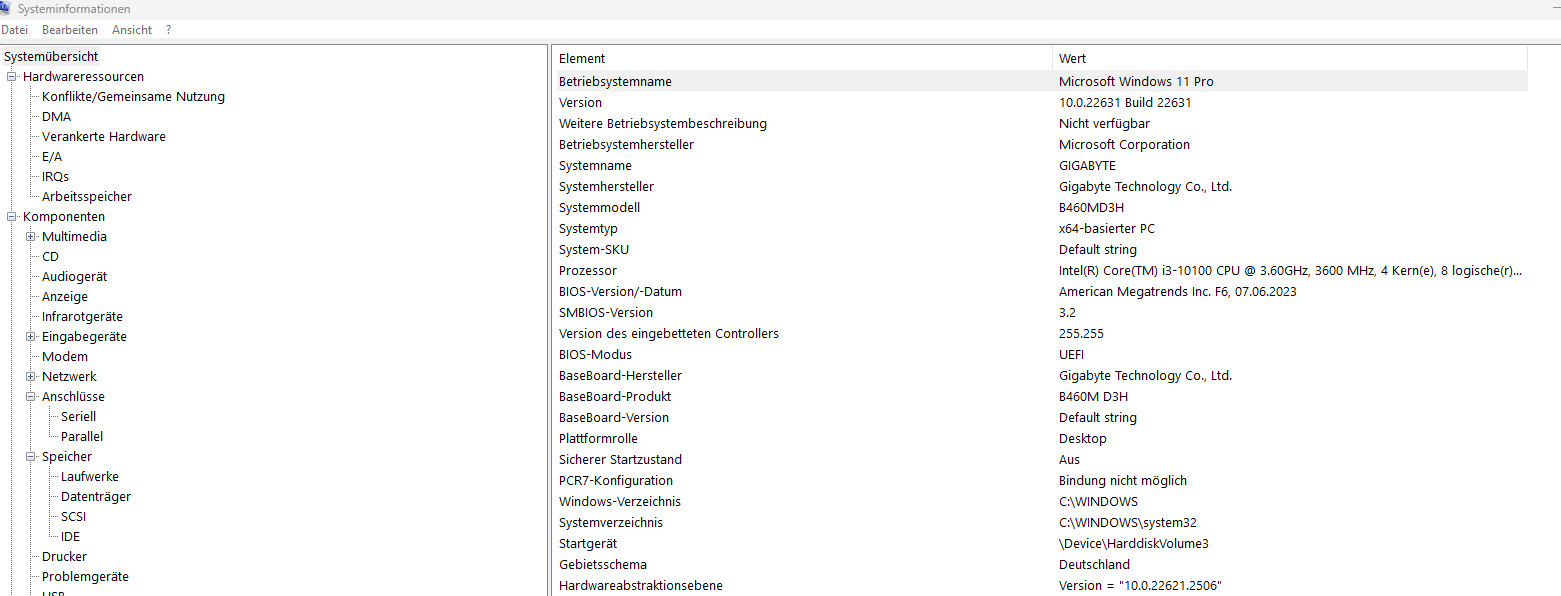
Task: Click value 10.0.22631 Build 22631
Action: (1125, 103)
